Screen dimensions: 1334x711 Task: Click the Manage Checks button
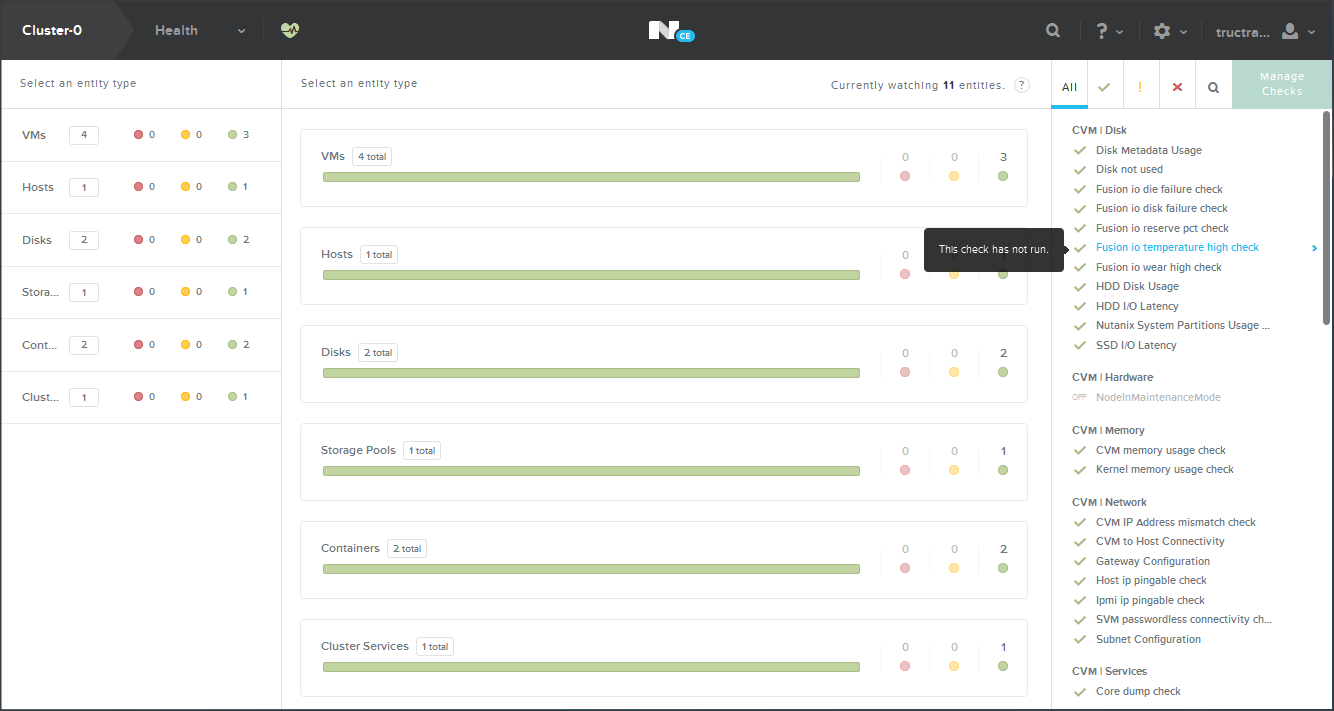1281,84
